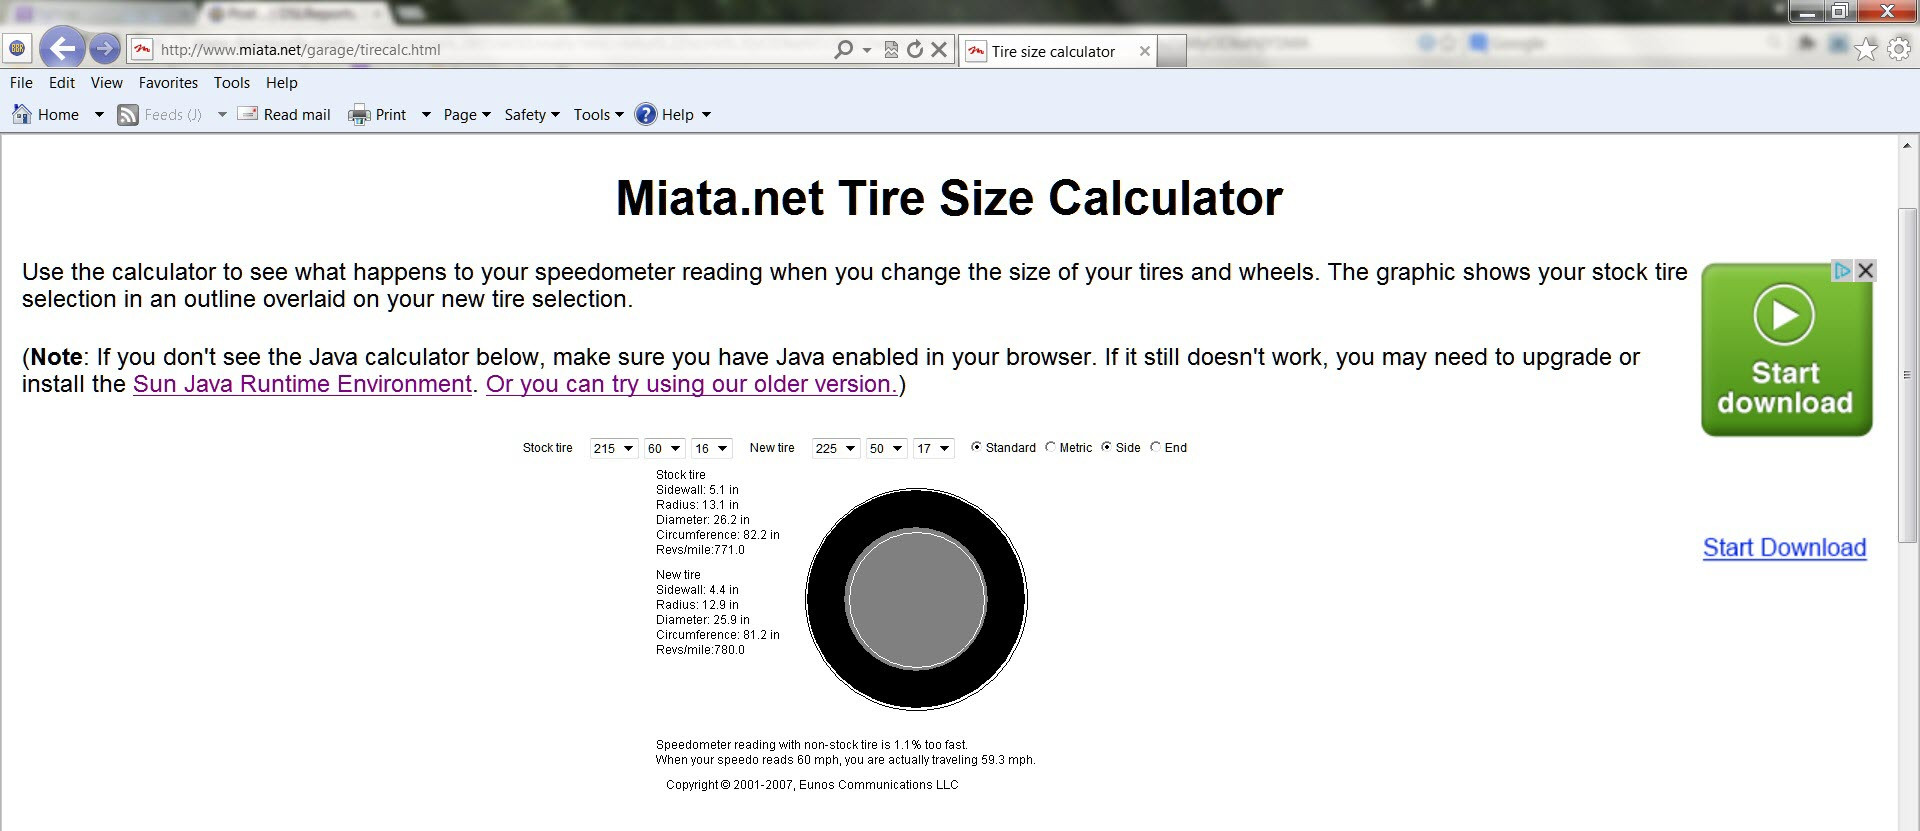The image size is (1920, 831).
Task: Click the scrollbar up arrow
Action: pos(1908,146)
